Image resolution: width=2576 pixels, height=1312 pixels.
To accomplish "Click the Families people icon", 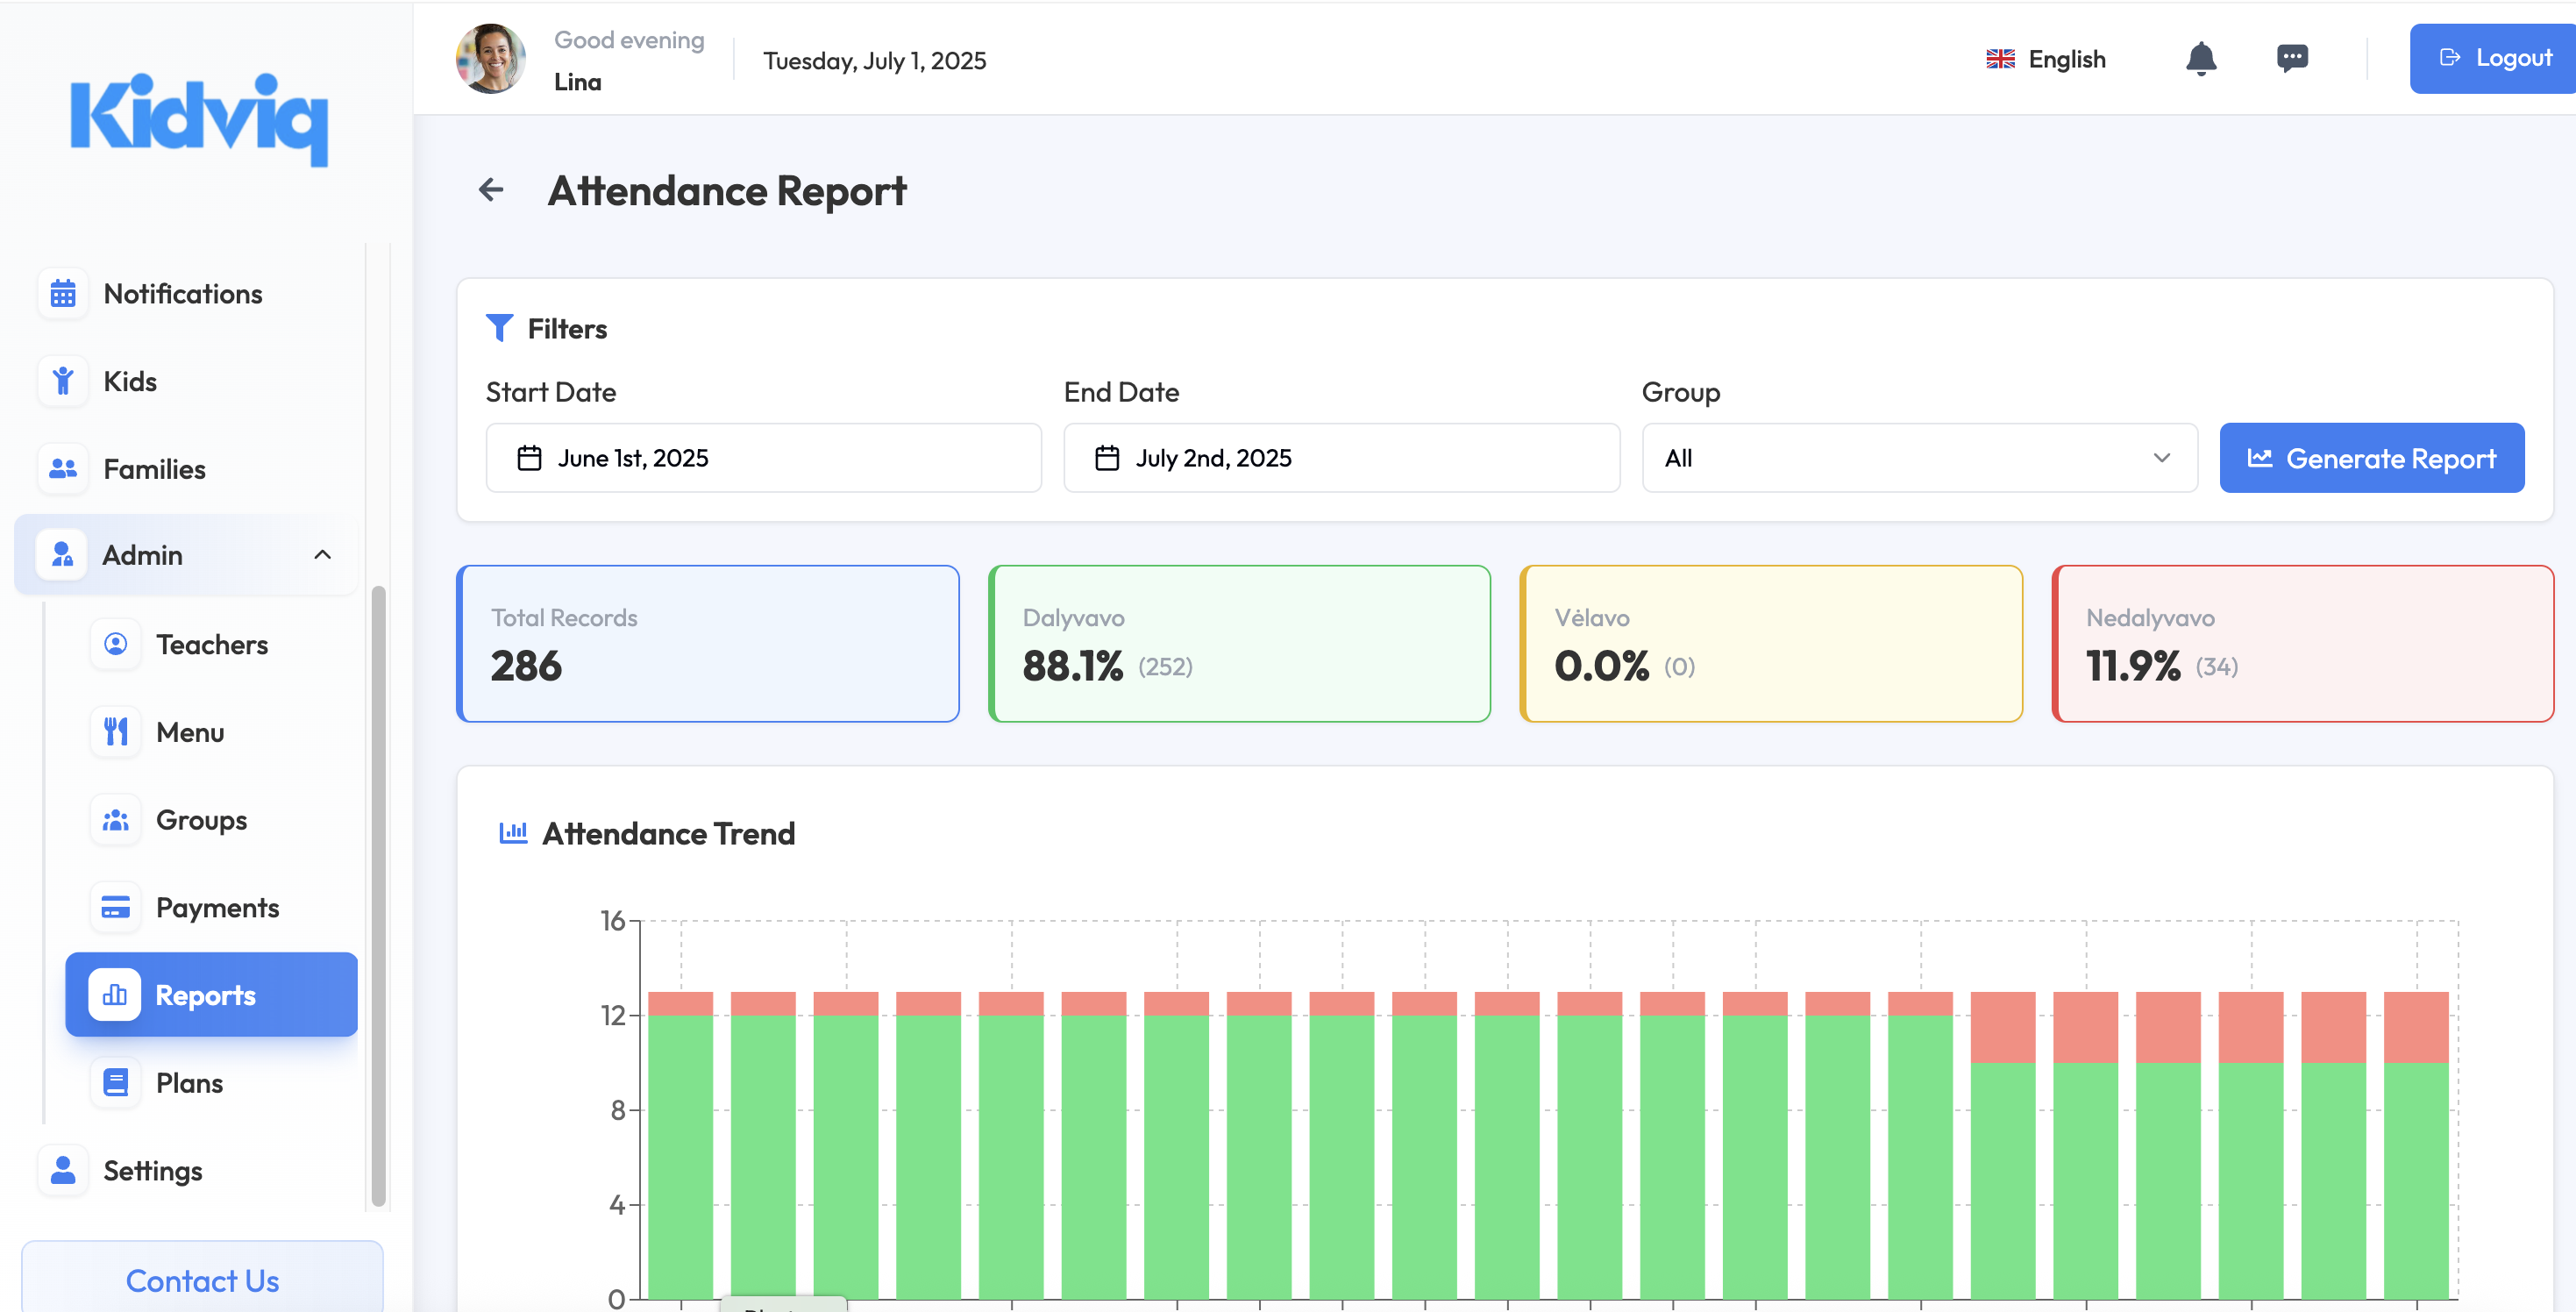I will (x=63, y=468).
